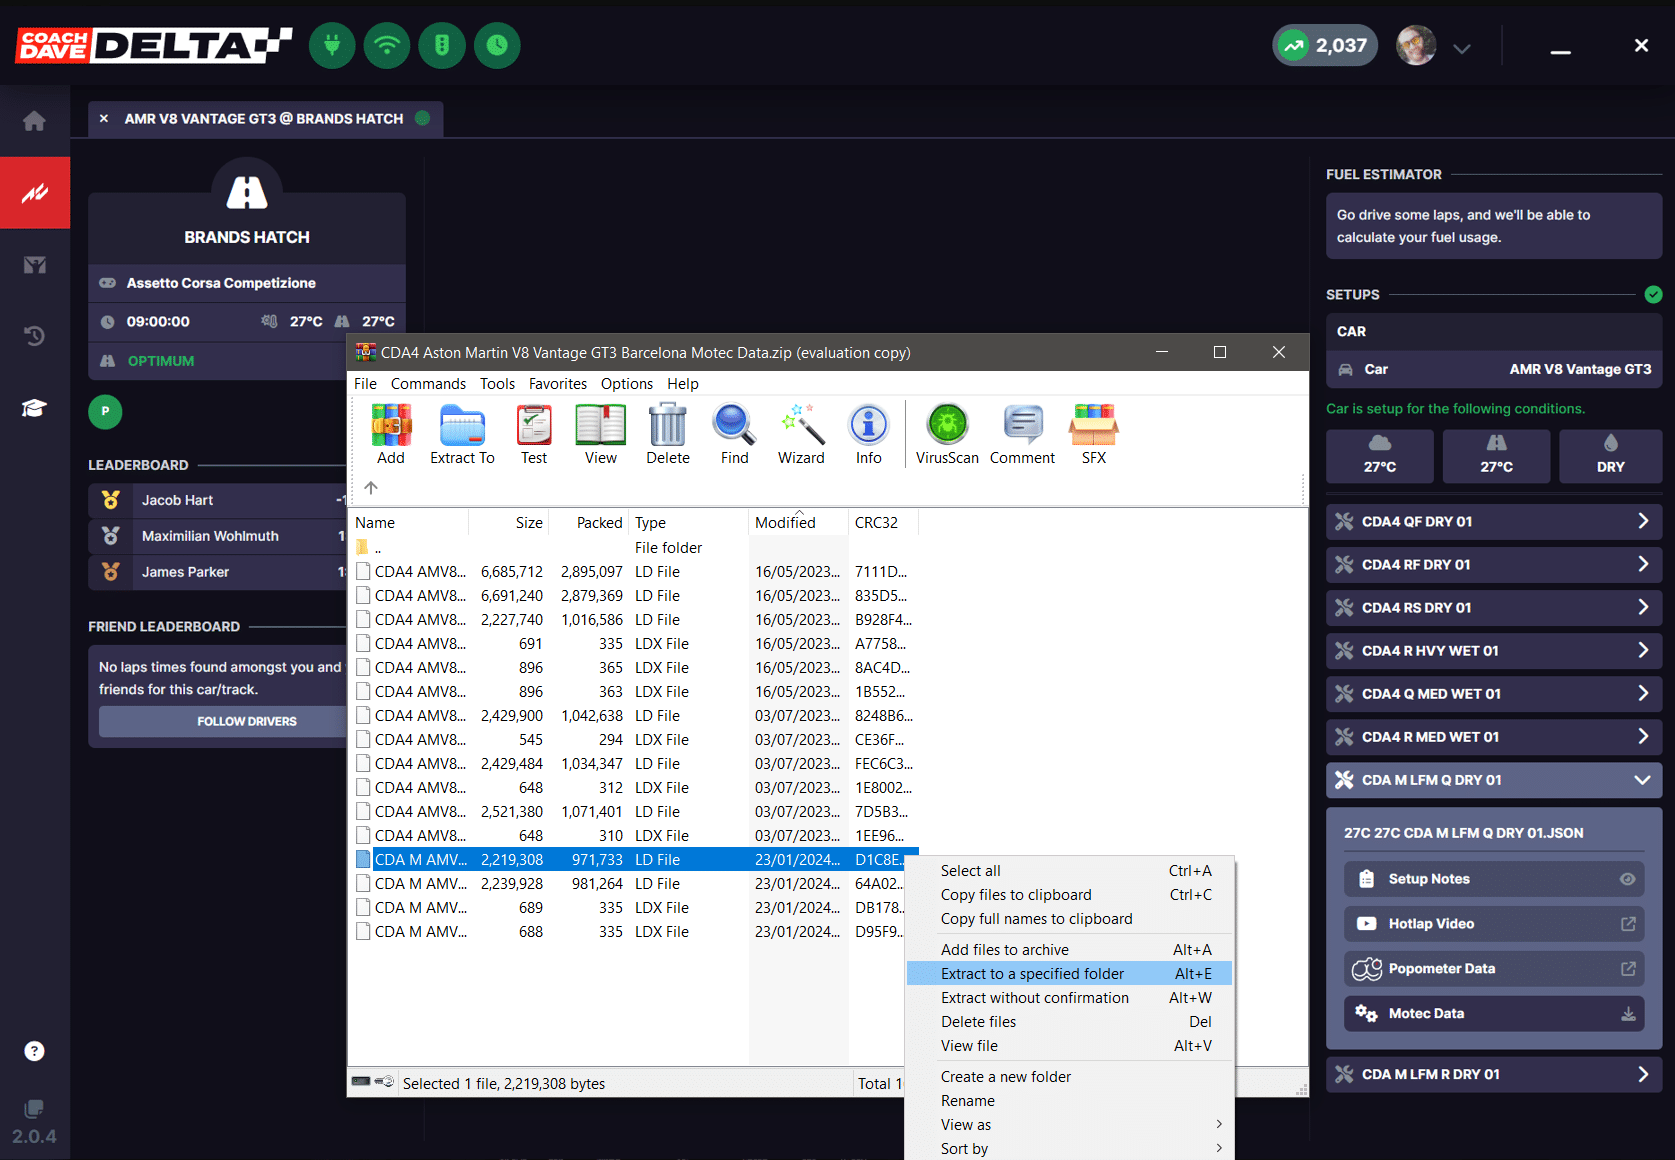
Task: Open the profile avatar dropdown arrow
Action: pyautogui.click(x=1462, y=47)
